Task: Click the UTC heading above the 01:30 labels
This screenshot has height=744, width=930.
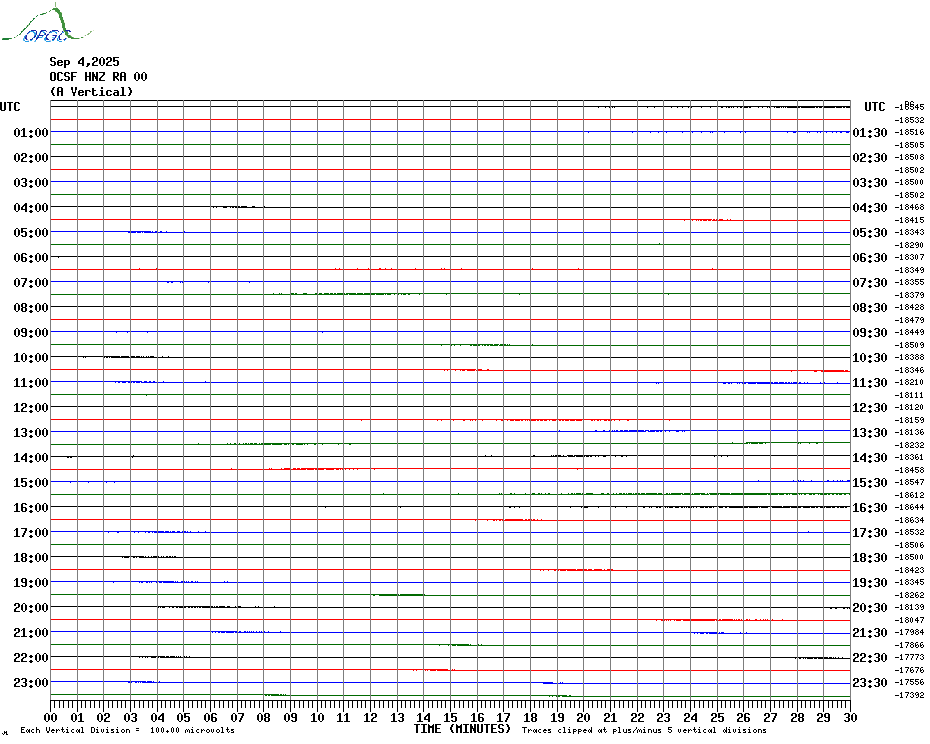Action: click(x=874, y=107)
